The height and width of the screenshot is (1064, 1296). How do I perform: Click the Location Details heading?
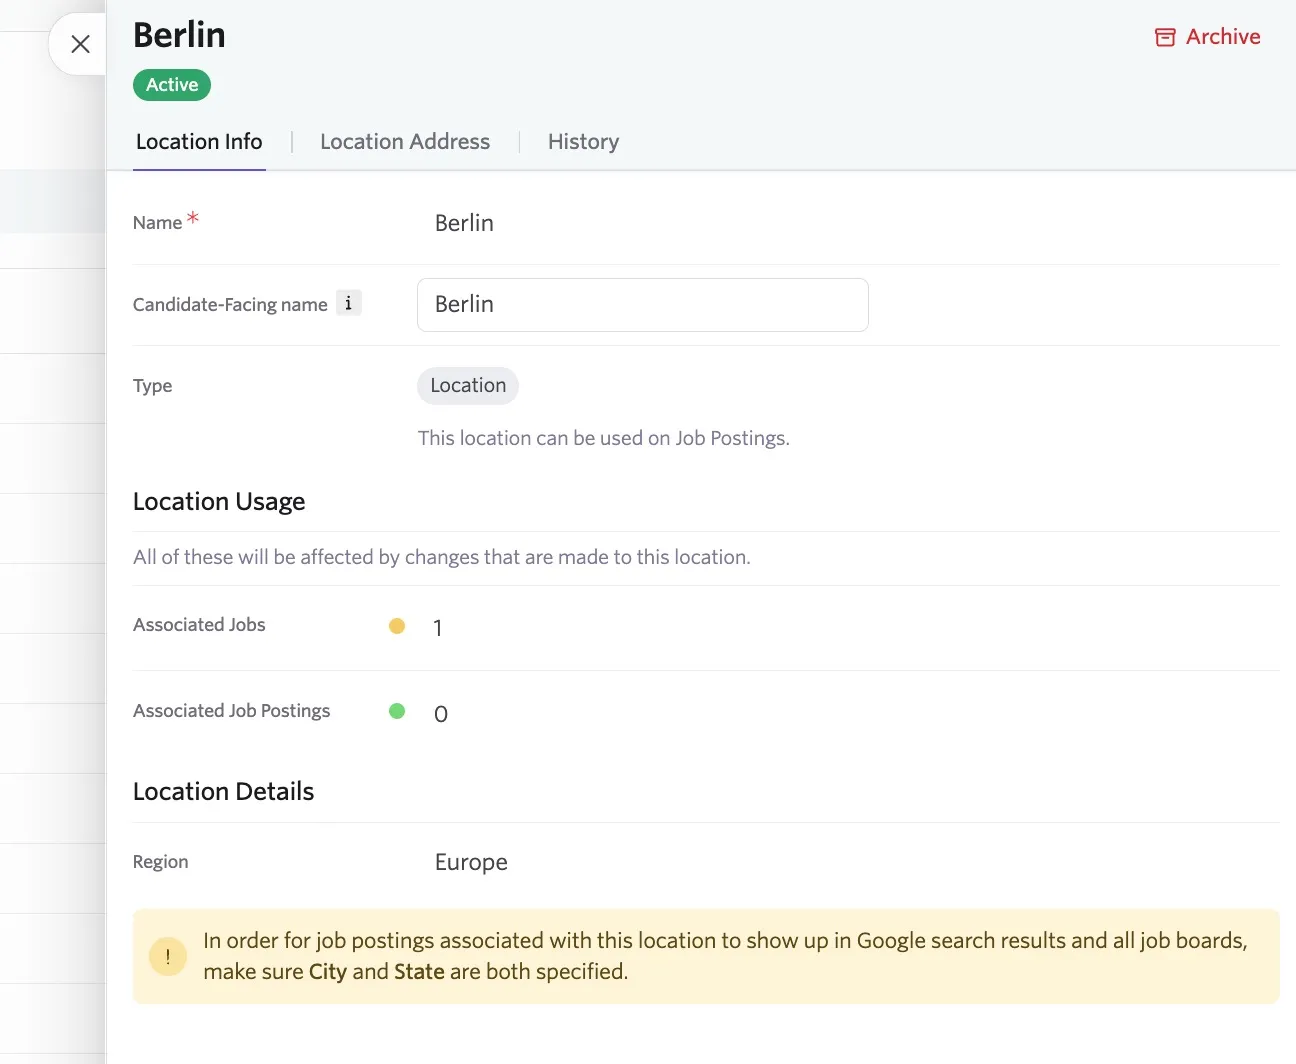coord(223,792)
